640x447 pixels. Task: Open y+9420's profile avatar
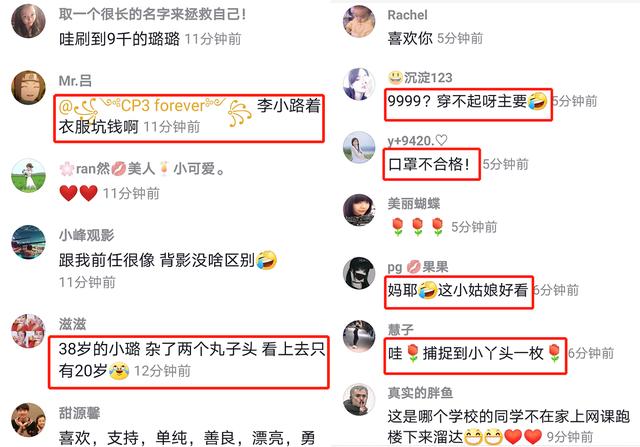point(359,147)
